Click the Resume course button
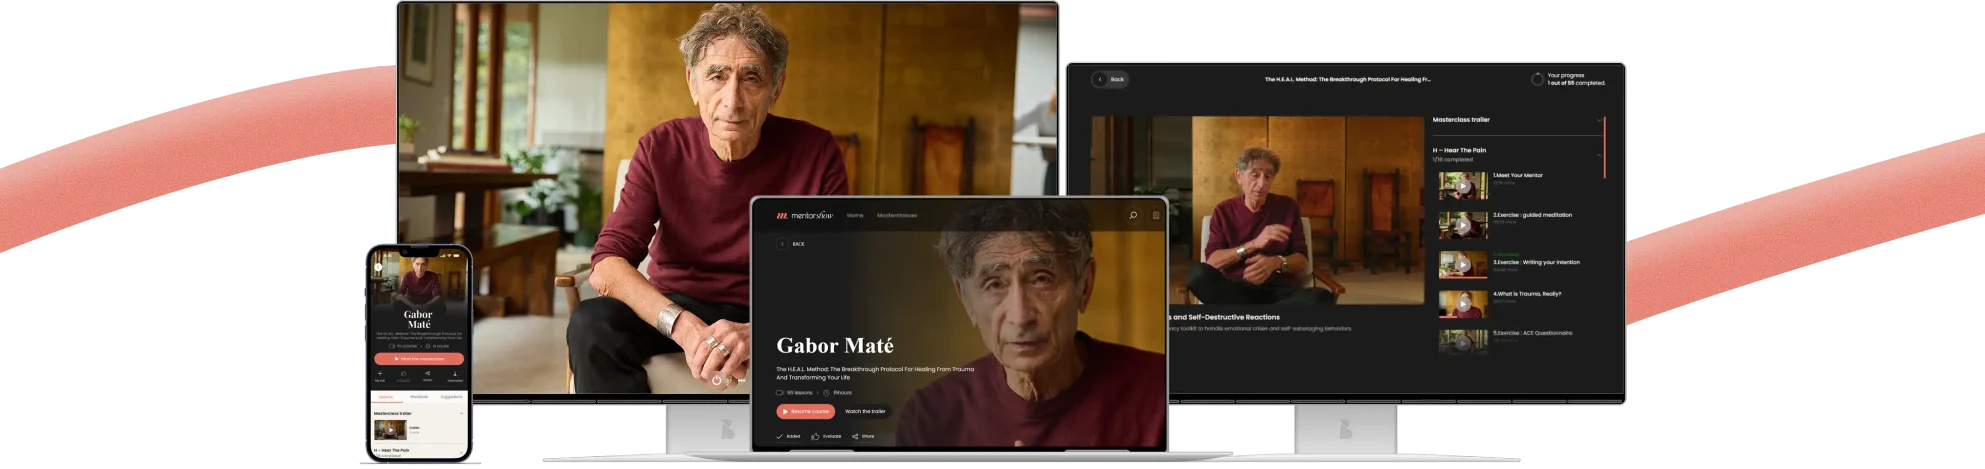 [x=805, y=411]
